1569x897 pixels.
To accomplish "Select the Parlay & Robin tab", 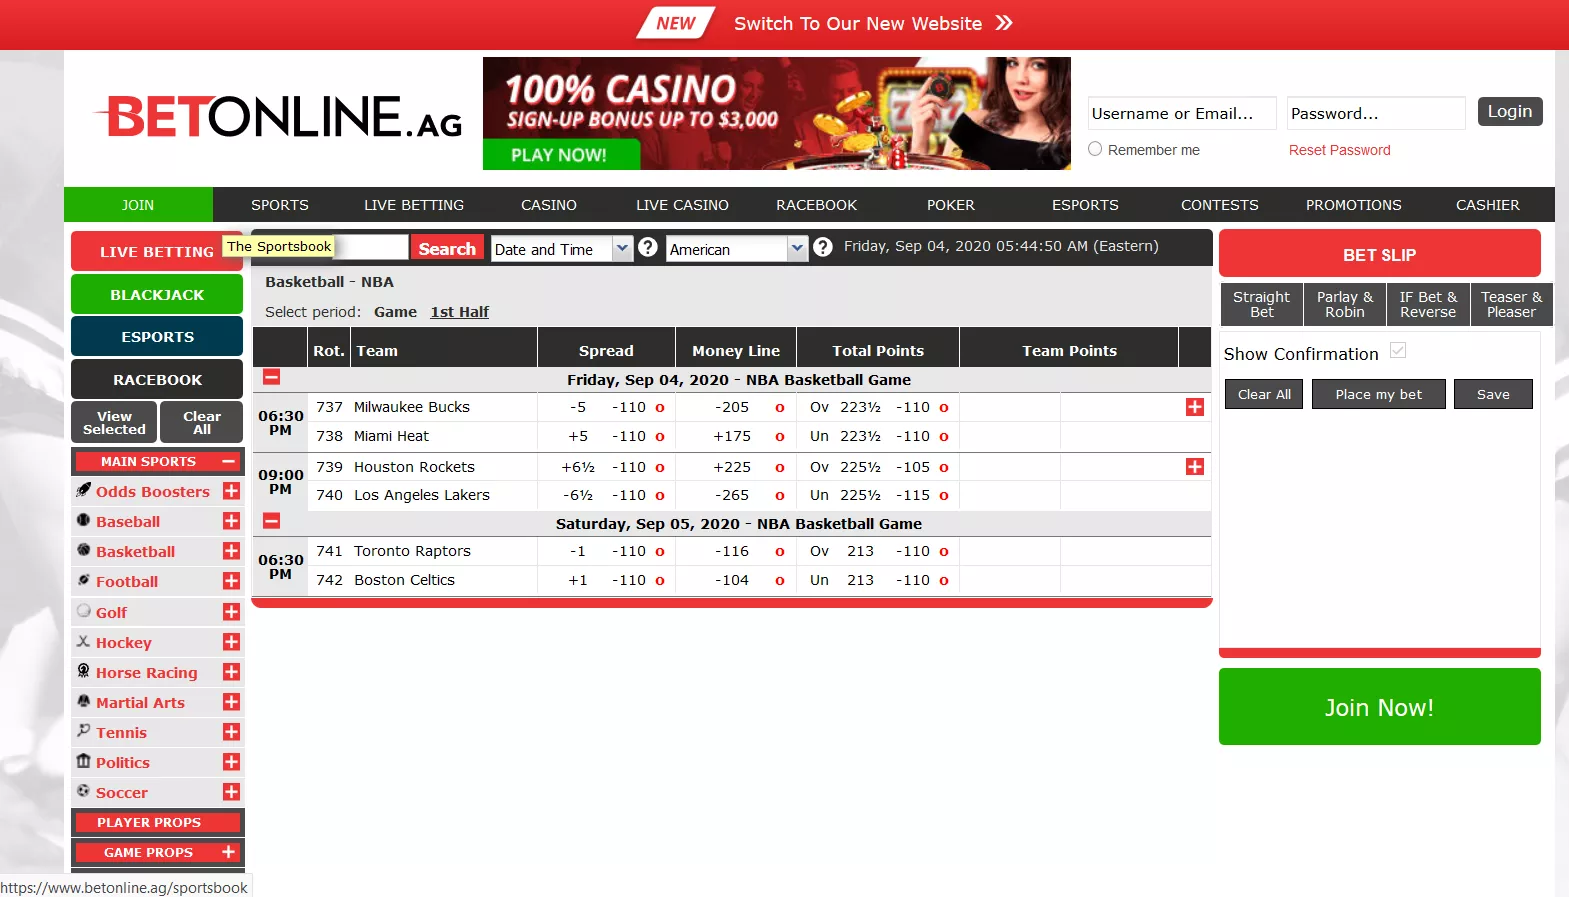I will pyautogui.click(x=1345, y=304).
